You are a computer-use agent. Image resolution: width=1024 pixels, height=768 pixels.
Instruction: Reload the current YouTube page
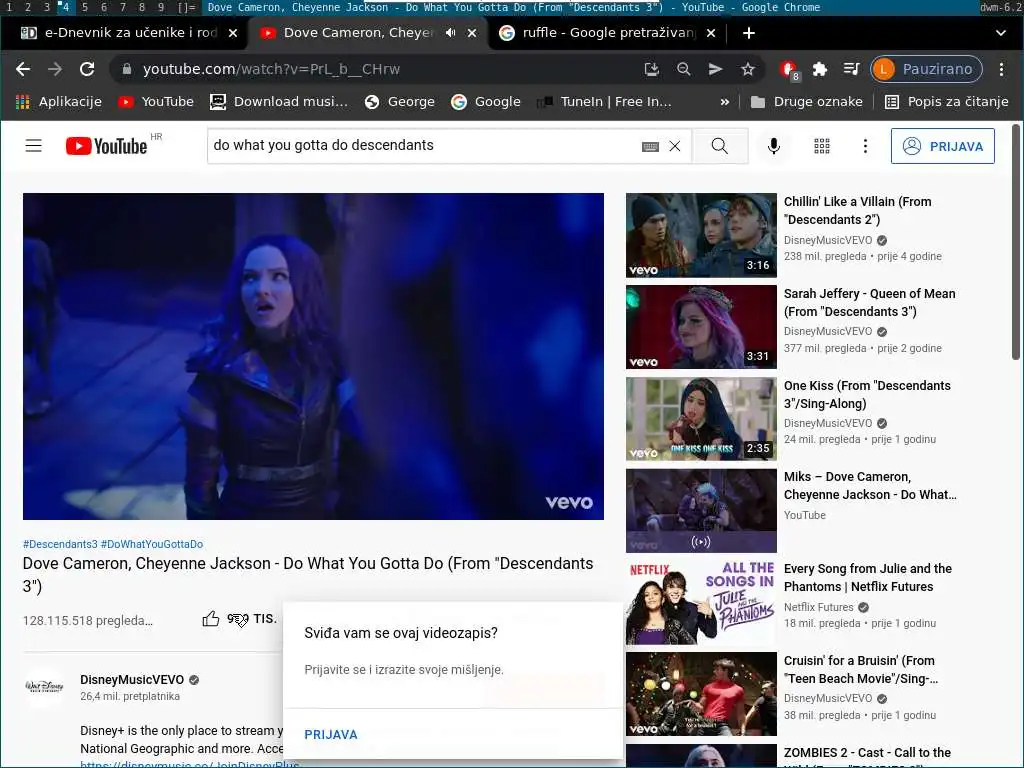point(87,69)
